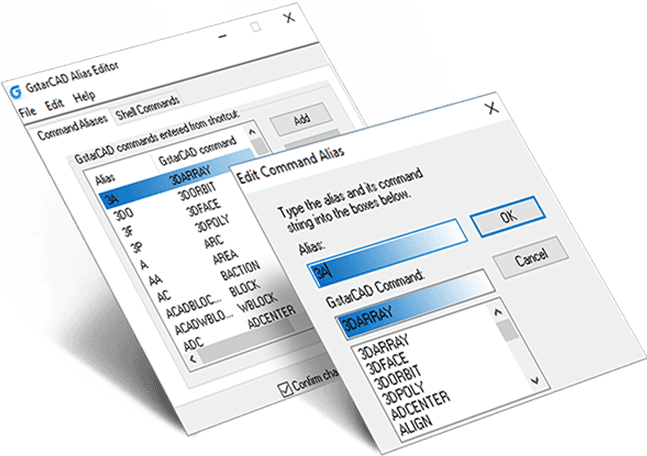Click the Alias column header

[105, 179]
